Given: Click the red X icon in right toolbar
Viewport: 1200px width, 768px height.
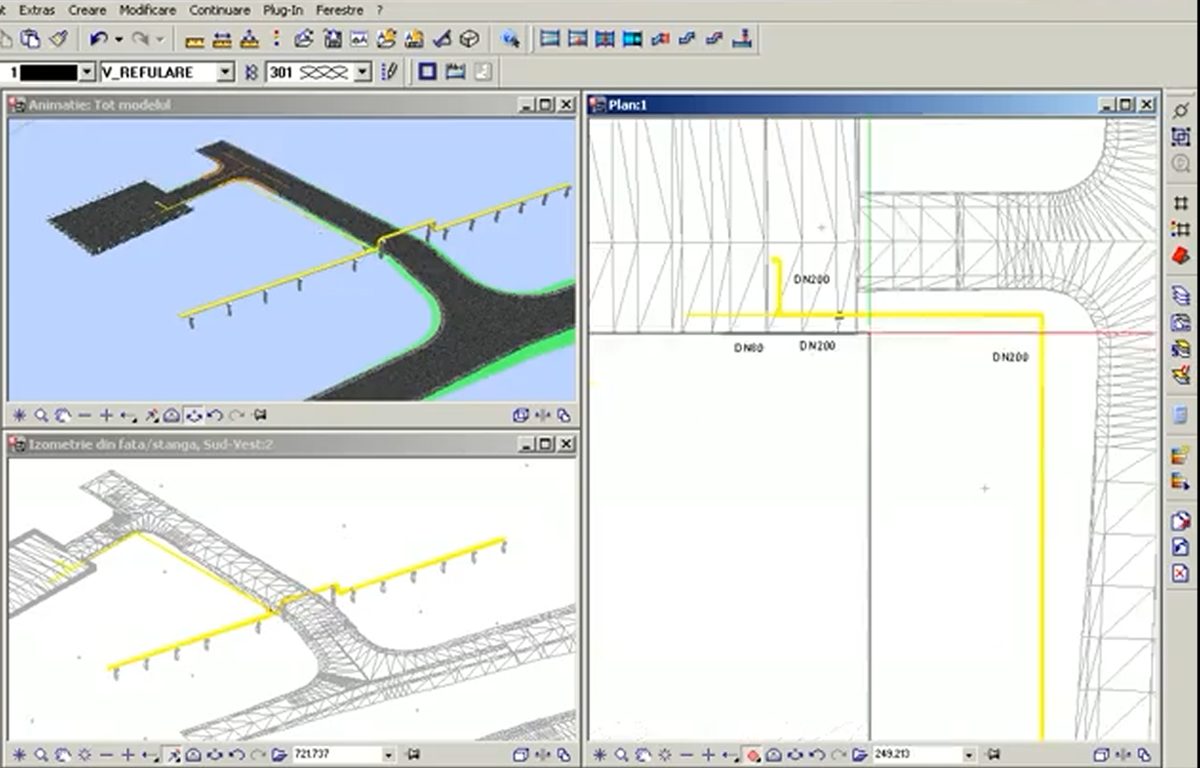Looking at the screenshot, I should click(x=1181, y=573).
